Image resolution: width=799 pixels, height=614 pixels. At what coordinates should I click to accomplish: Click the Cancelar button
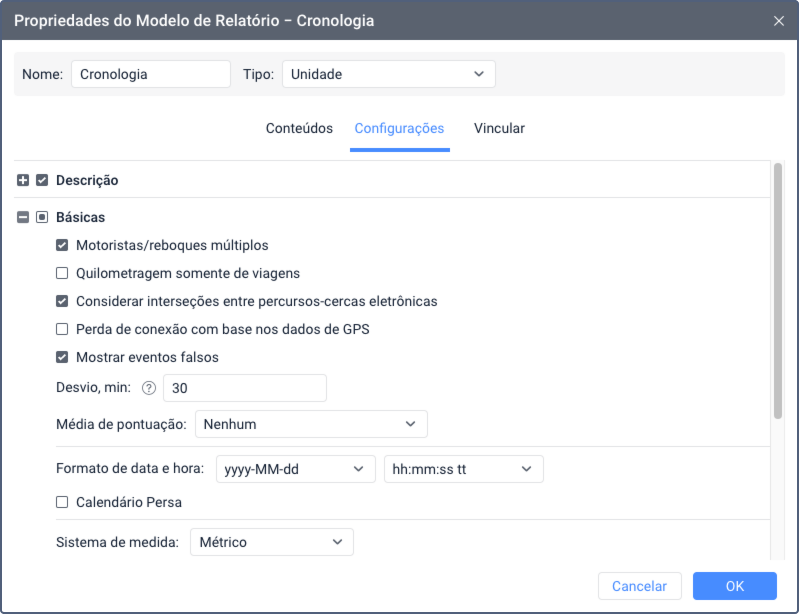(640, 586)
